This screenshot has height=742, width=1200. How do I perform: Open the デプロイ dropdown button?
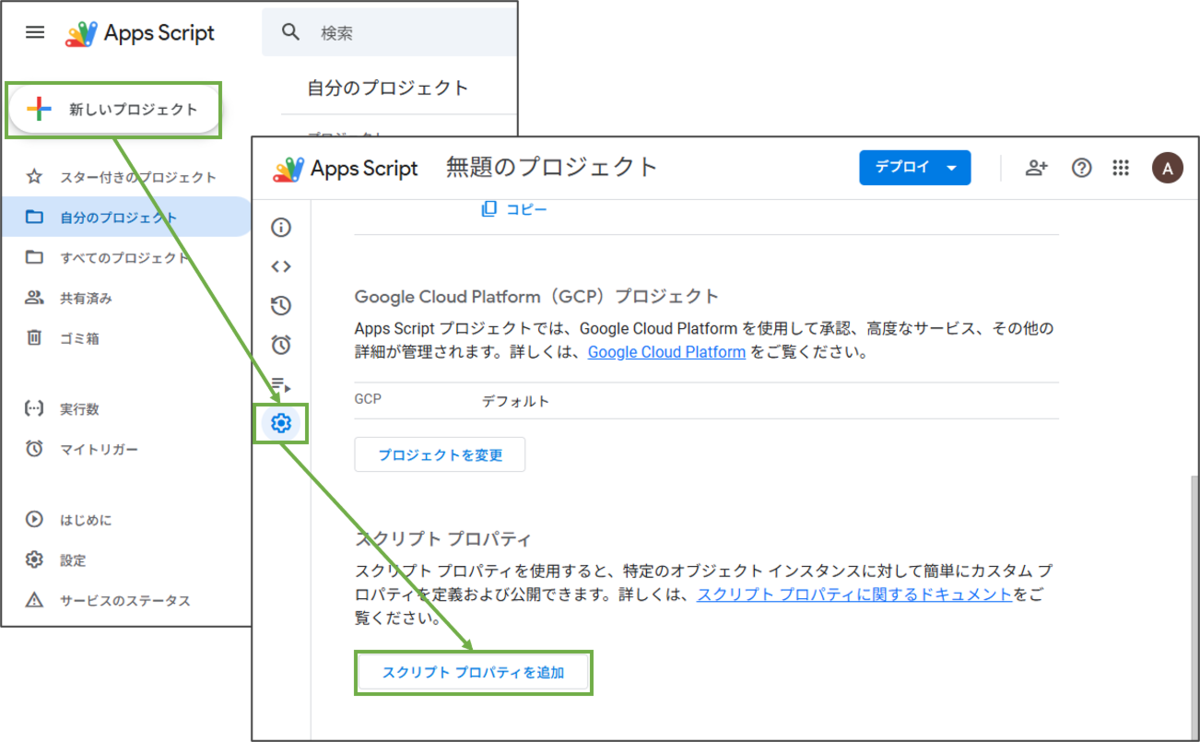tap(915, 168)
